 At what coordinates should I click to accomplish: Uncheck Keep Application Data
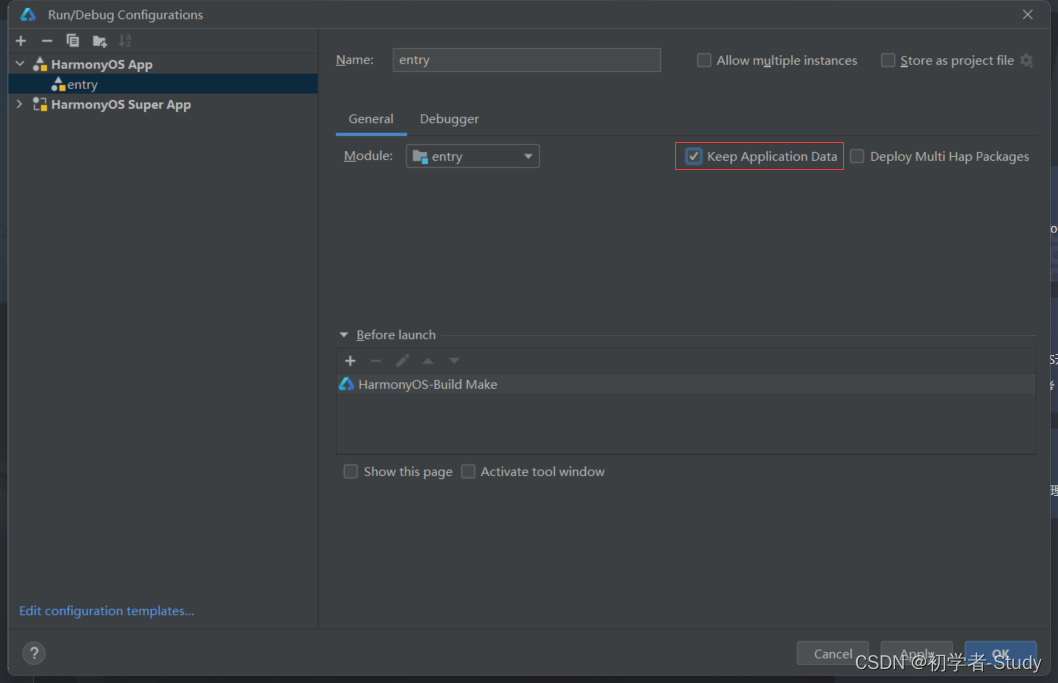coord(694,156)
